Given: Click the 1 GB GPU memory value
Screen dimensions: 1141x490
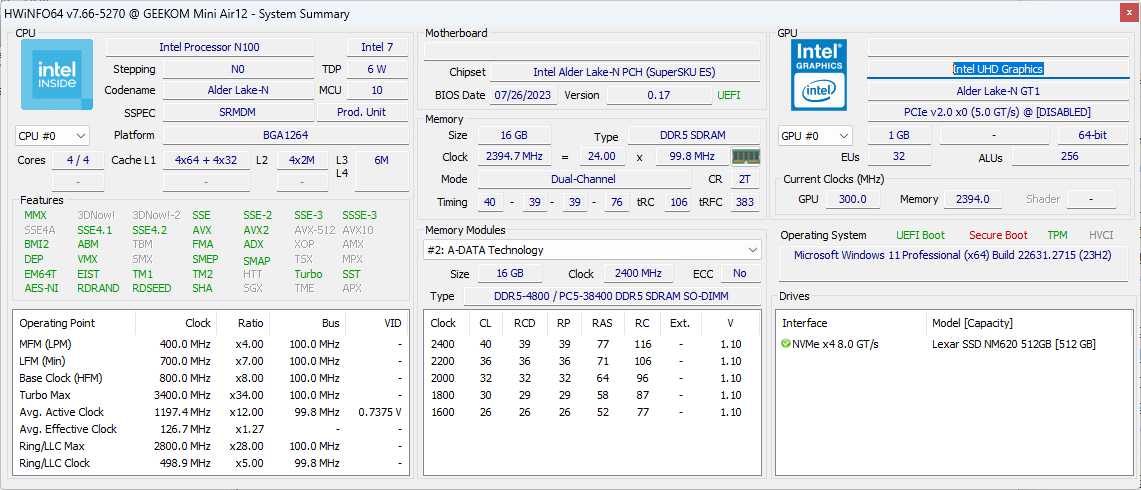Looking at the screenshot, I should point(899,135).
